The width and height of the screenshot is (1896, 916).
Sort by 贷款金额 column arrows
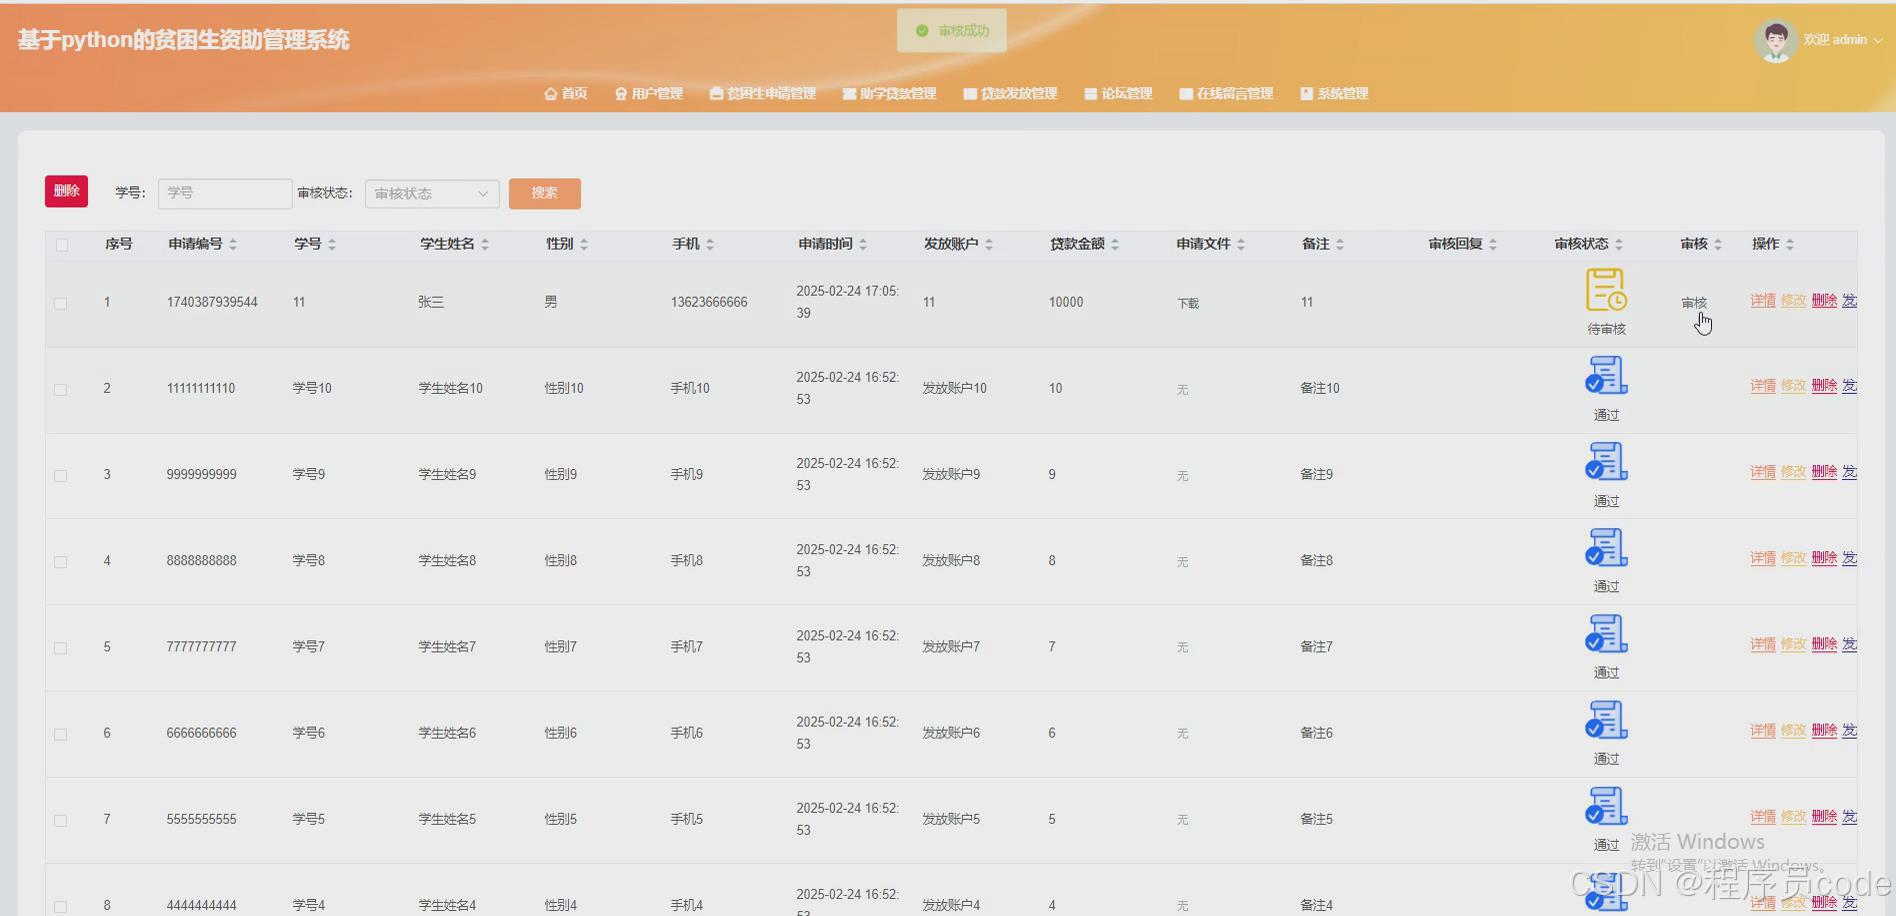1115,244
